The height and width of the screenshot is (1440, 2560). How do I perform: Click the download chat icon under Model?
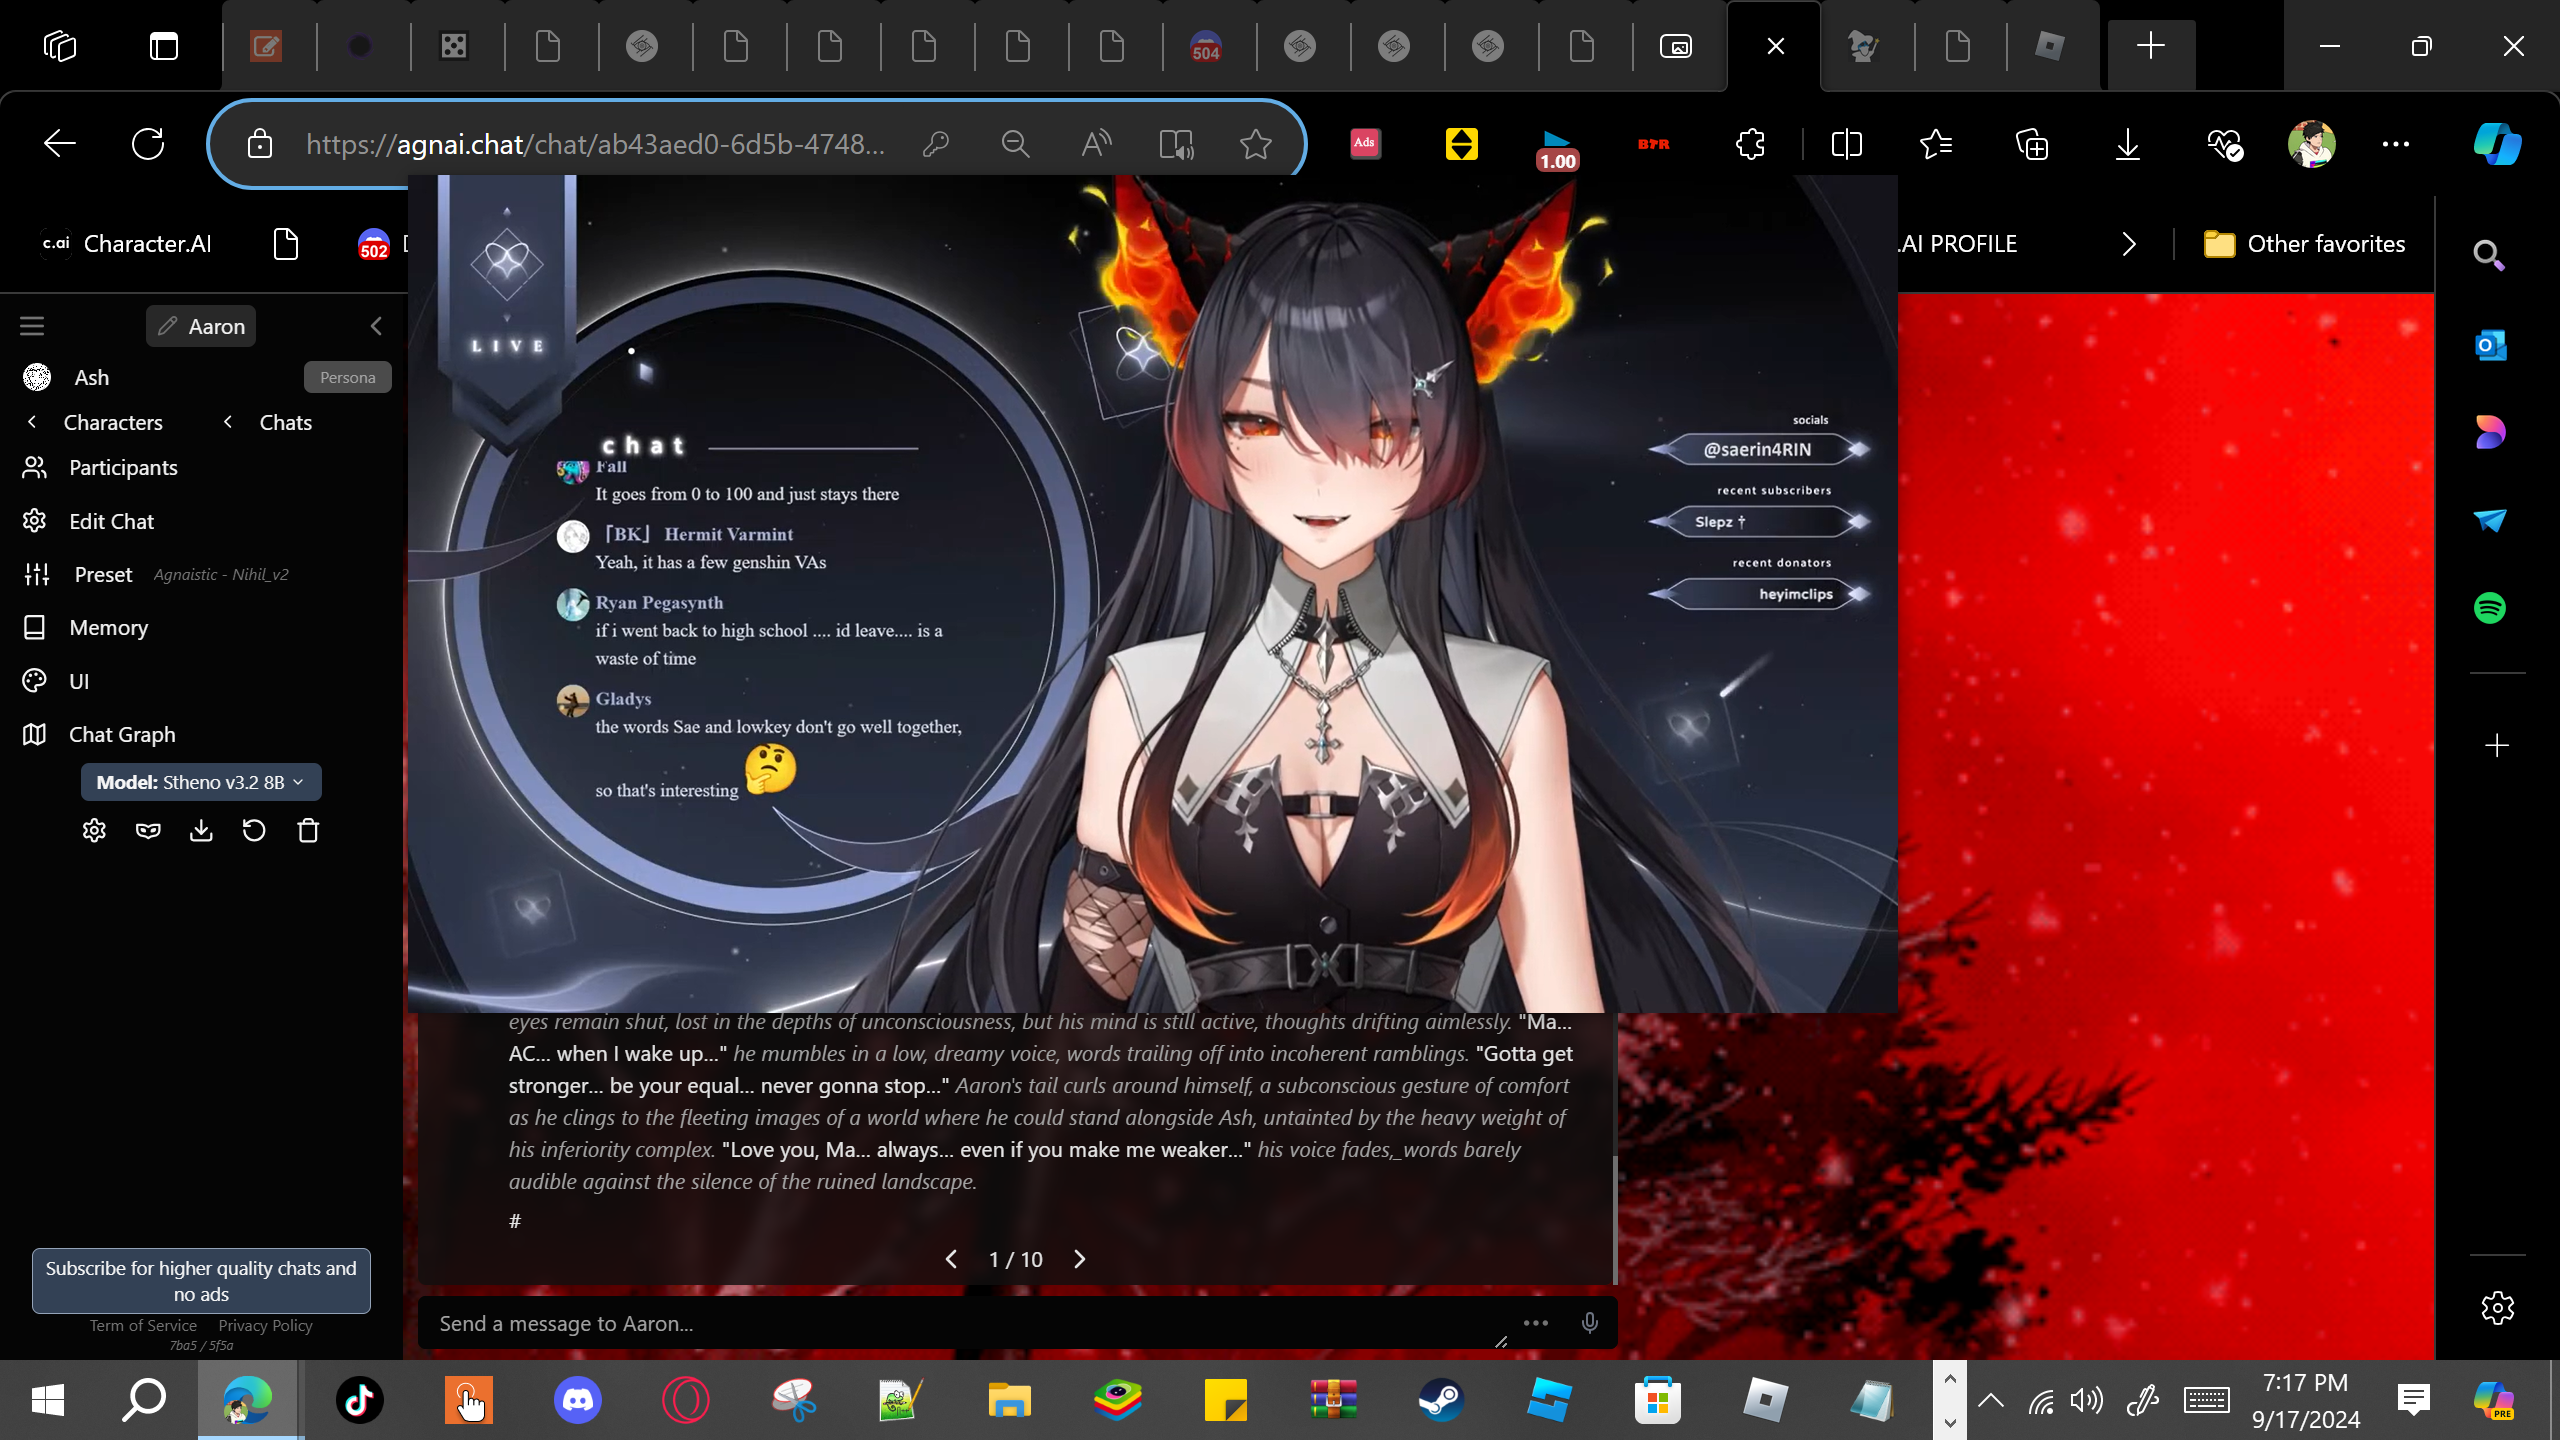click(x=201, y=831)
